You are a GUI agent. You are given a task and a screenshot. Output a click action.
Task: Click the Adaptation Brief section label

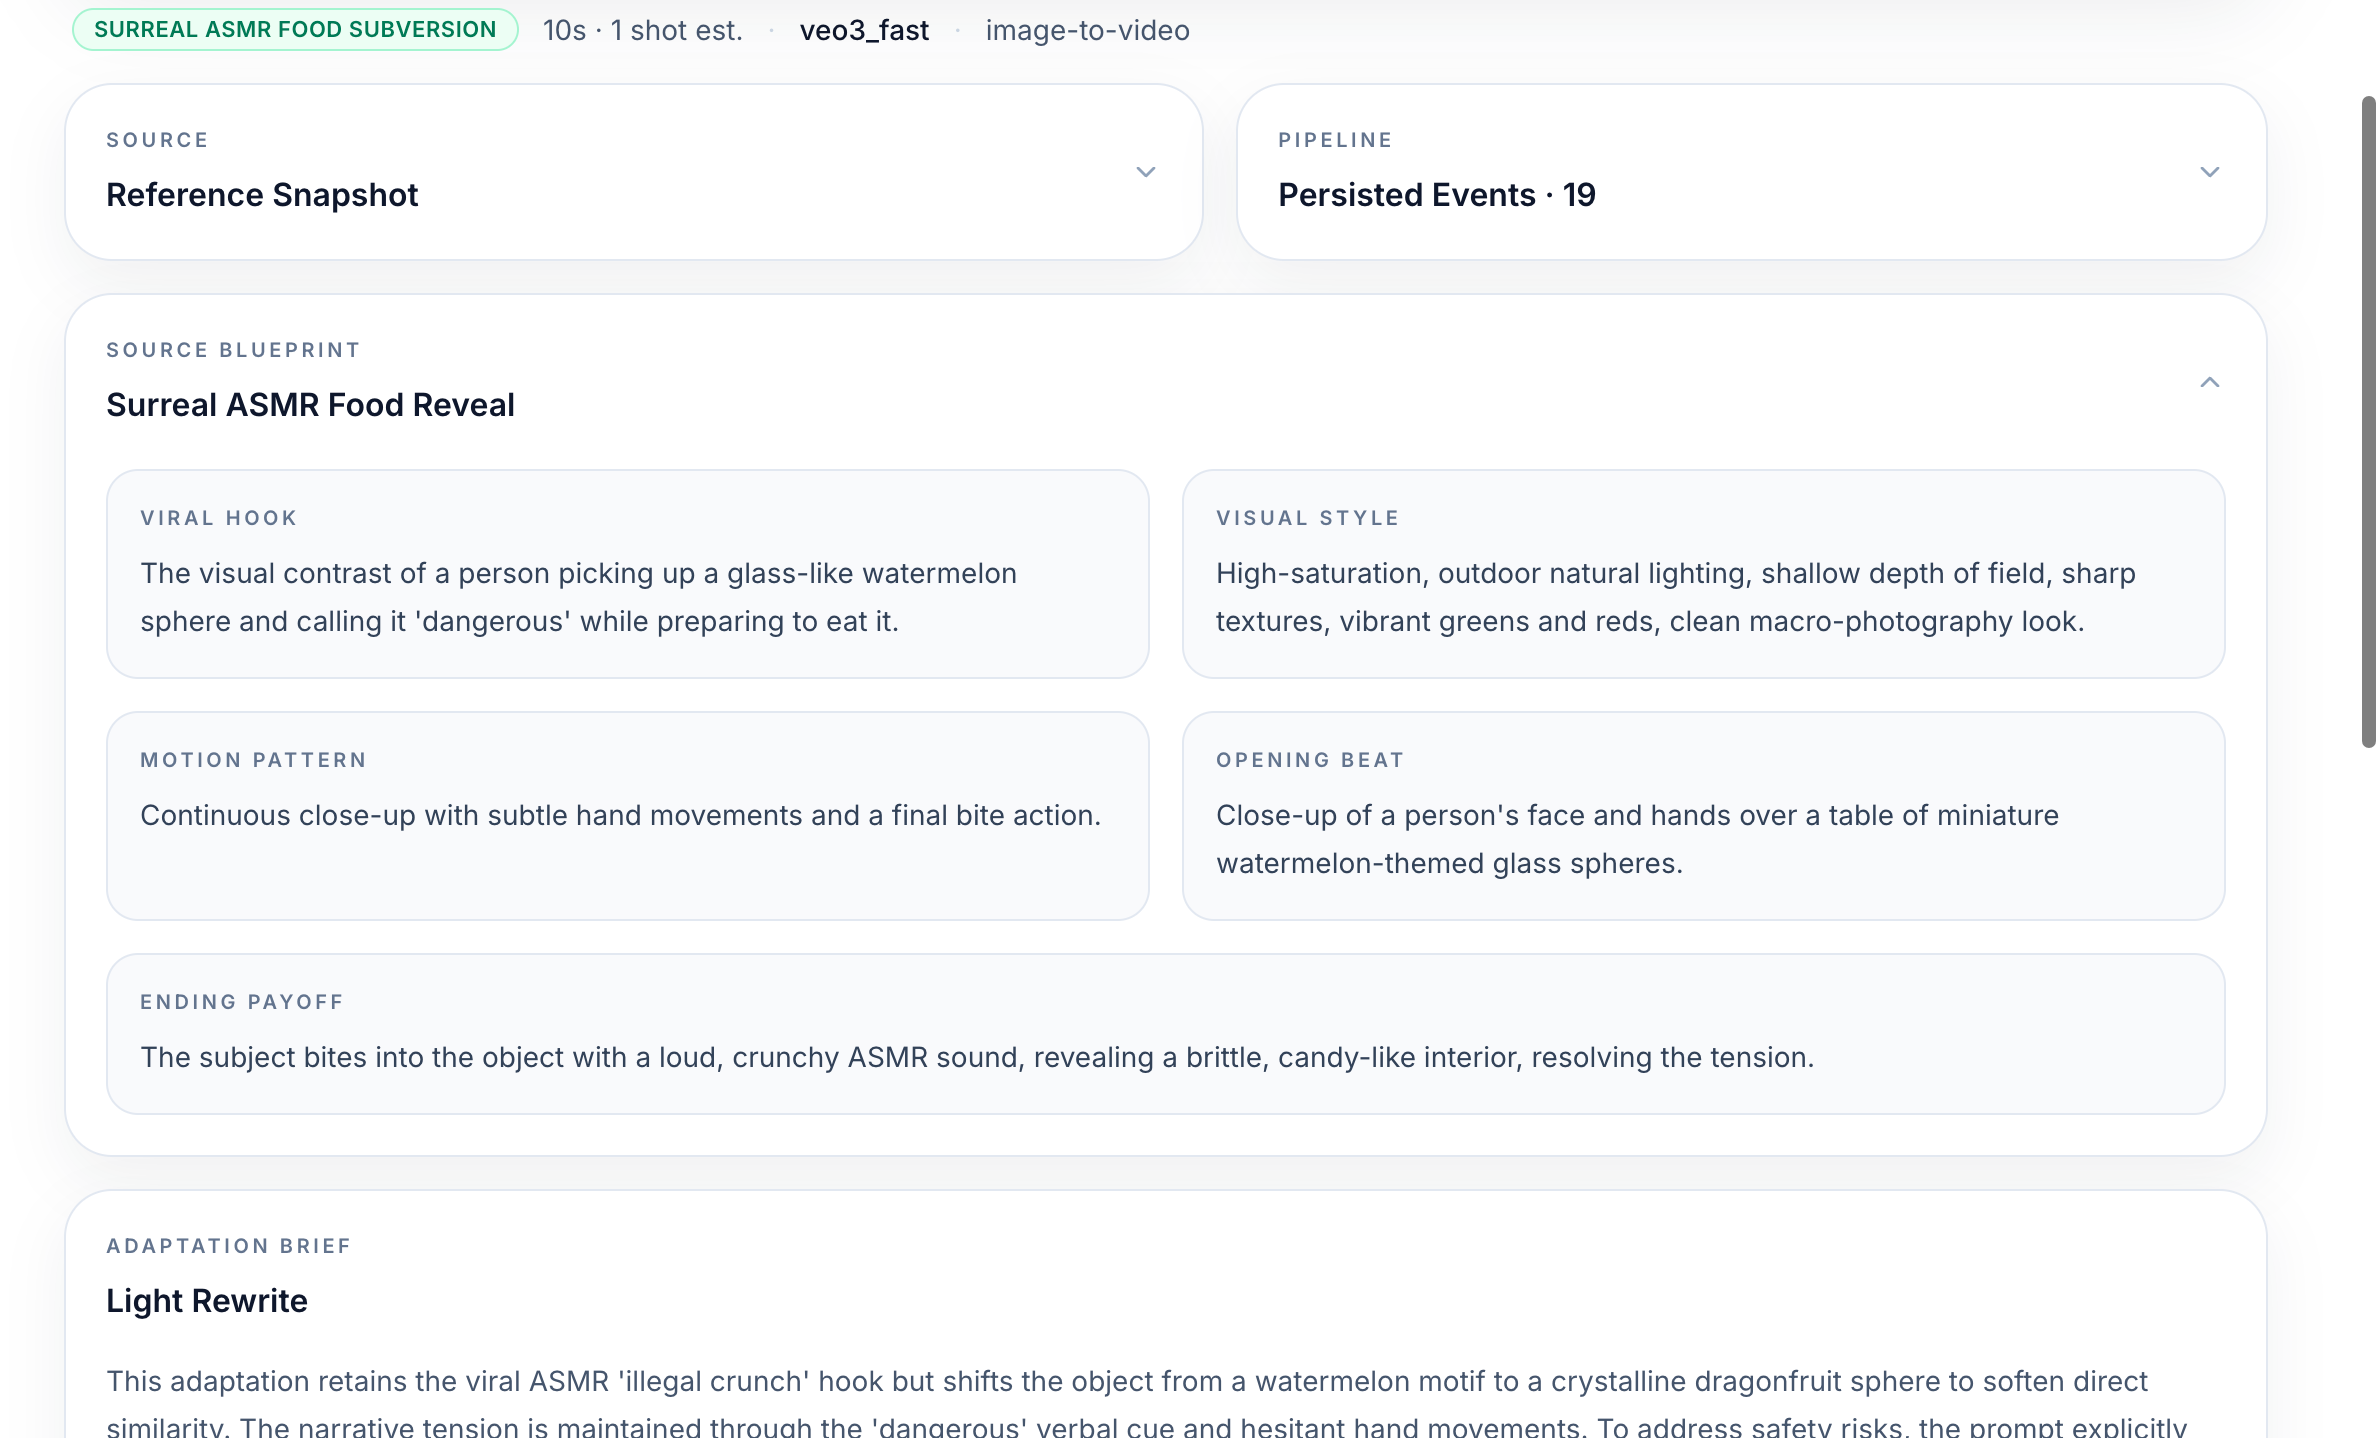point(229,1246)
